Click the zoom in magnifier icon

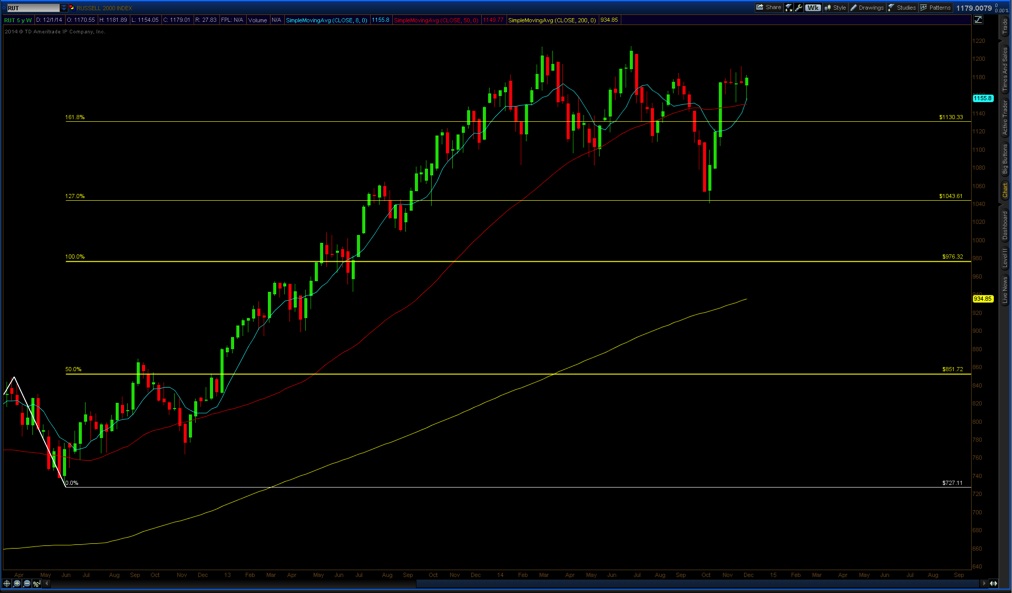(17, 583)
